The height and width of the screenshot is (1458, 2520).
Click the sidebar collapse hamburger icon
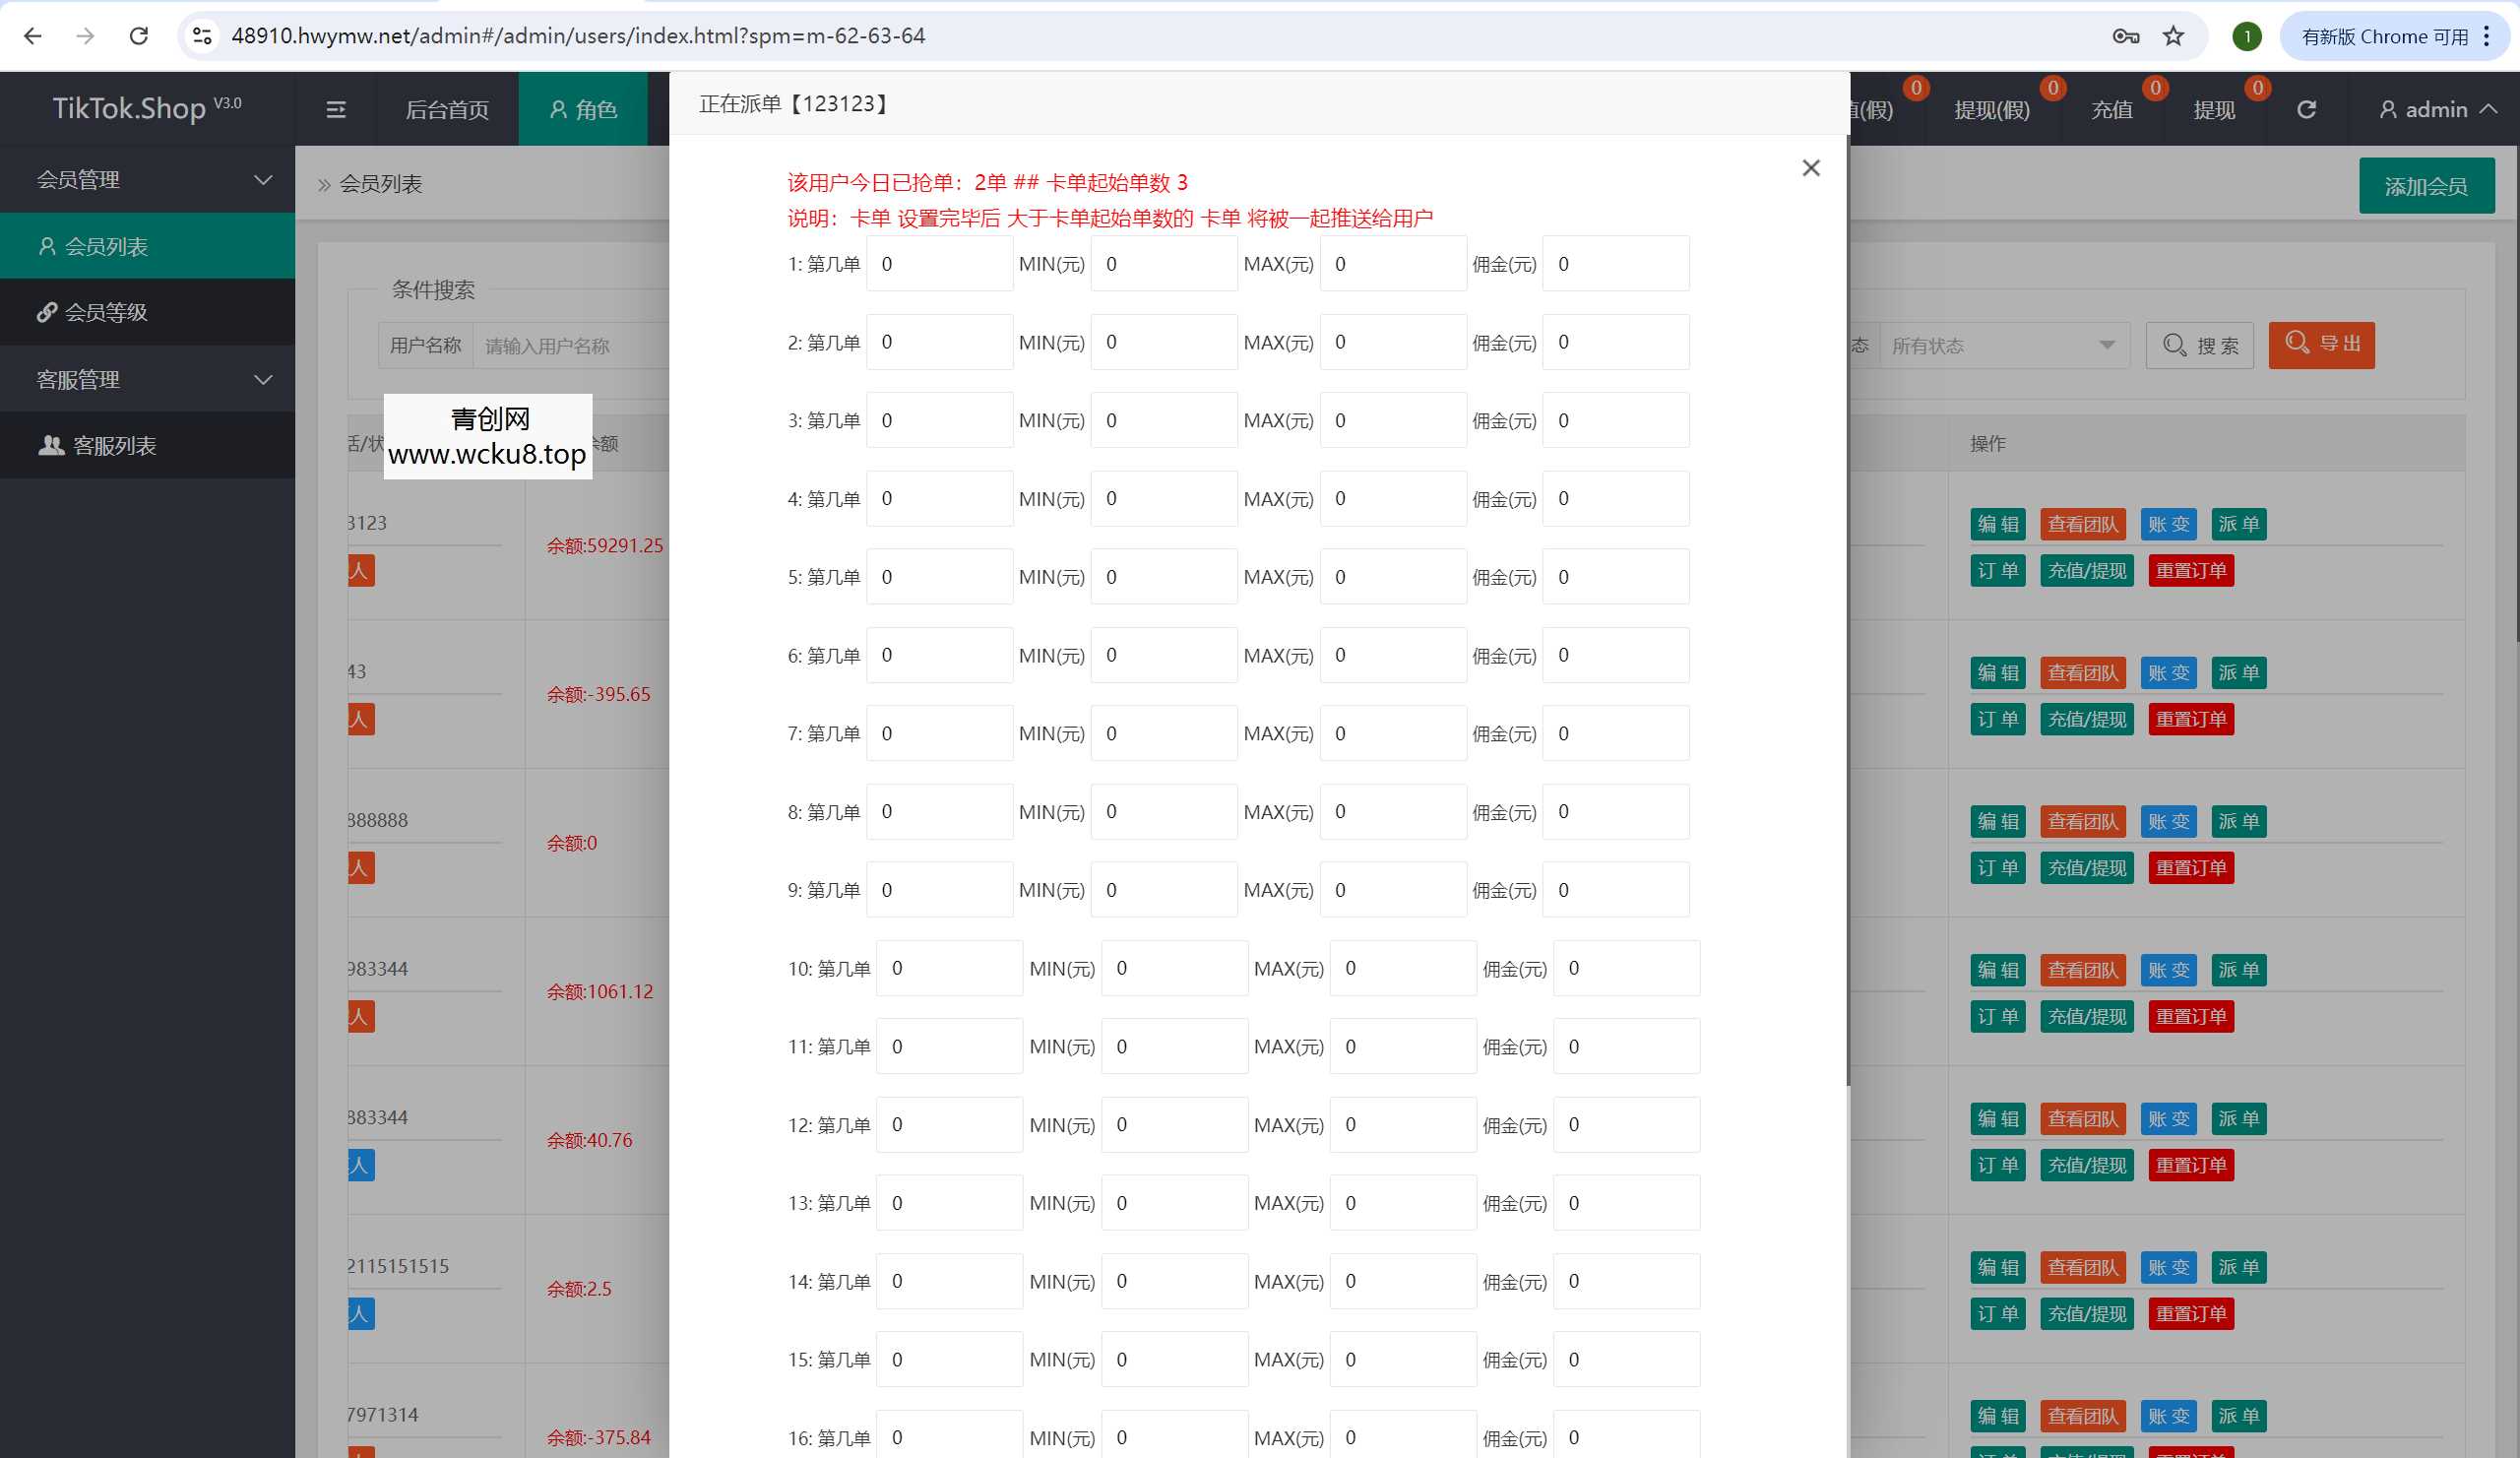(336, 109)
